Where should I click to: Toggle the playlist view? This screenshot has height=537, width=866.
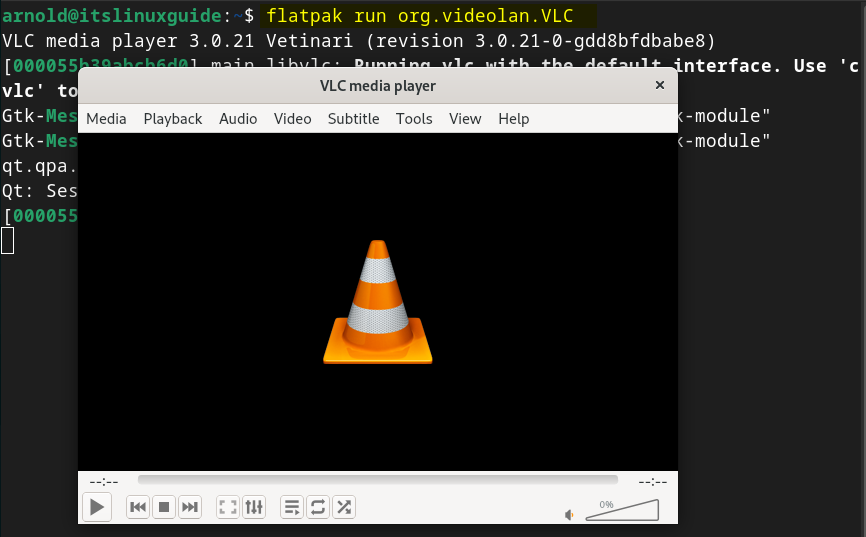pos(292,507)
